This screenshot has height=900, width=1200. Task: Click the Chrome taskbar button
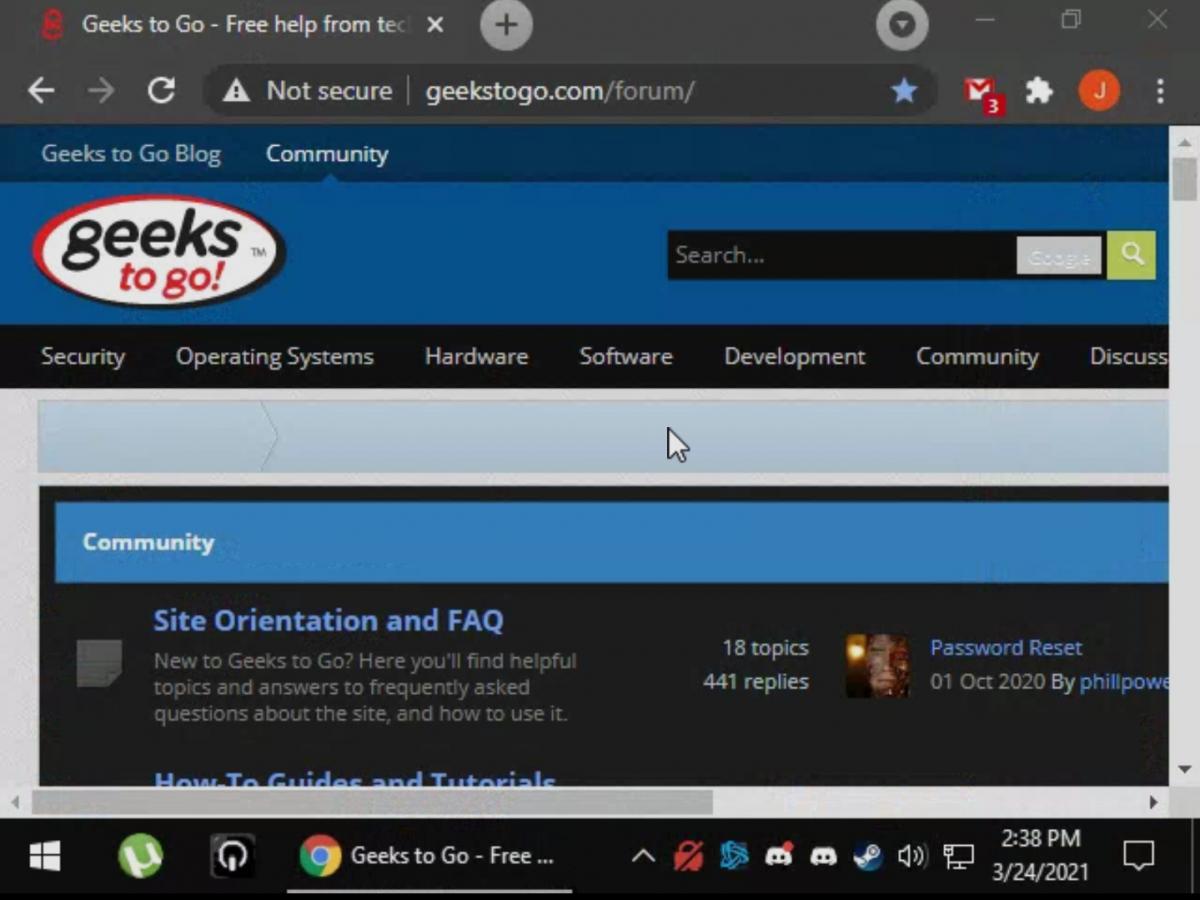[x=430, y=856]
